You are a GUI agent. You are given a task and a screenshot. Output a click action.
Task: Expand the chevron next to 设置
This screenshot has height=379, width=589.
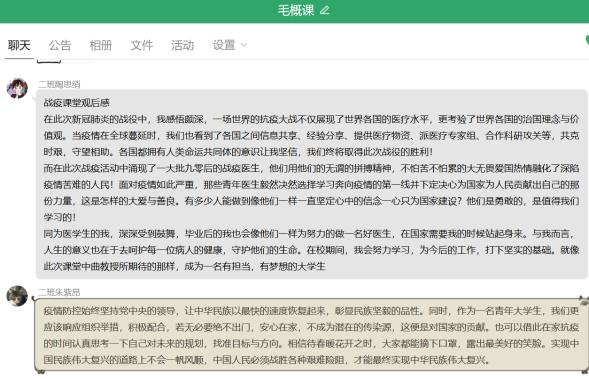point(244,45)
